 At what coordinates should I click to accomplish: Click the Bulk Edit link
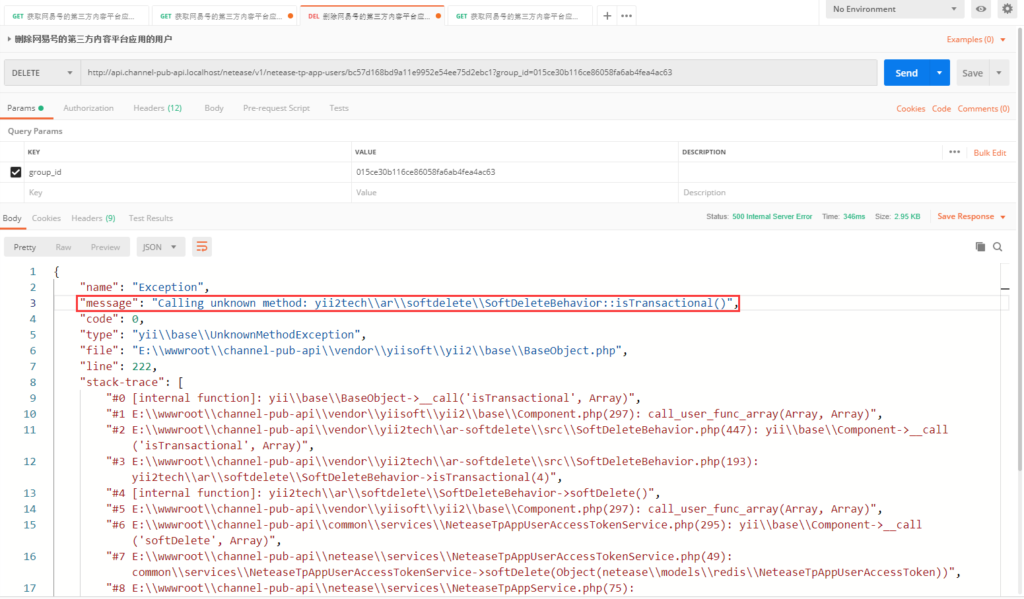[x=990, y=152]
